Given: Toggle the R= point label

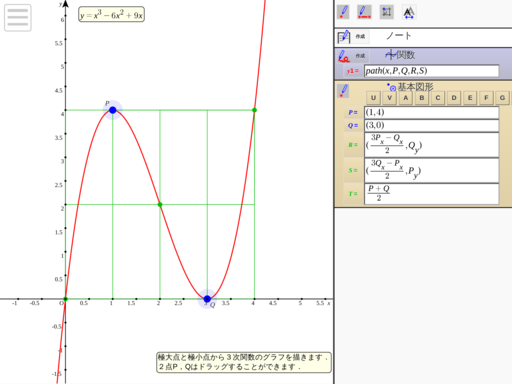Looking at the screenshot, I should (353, 145).
